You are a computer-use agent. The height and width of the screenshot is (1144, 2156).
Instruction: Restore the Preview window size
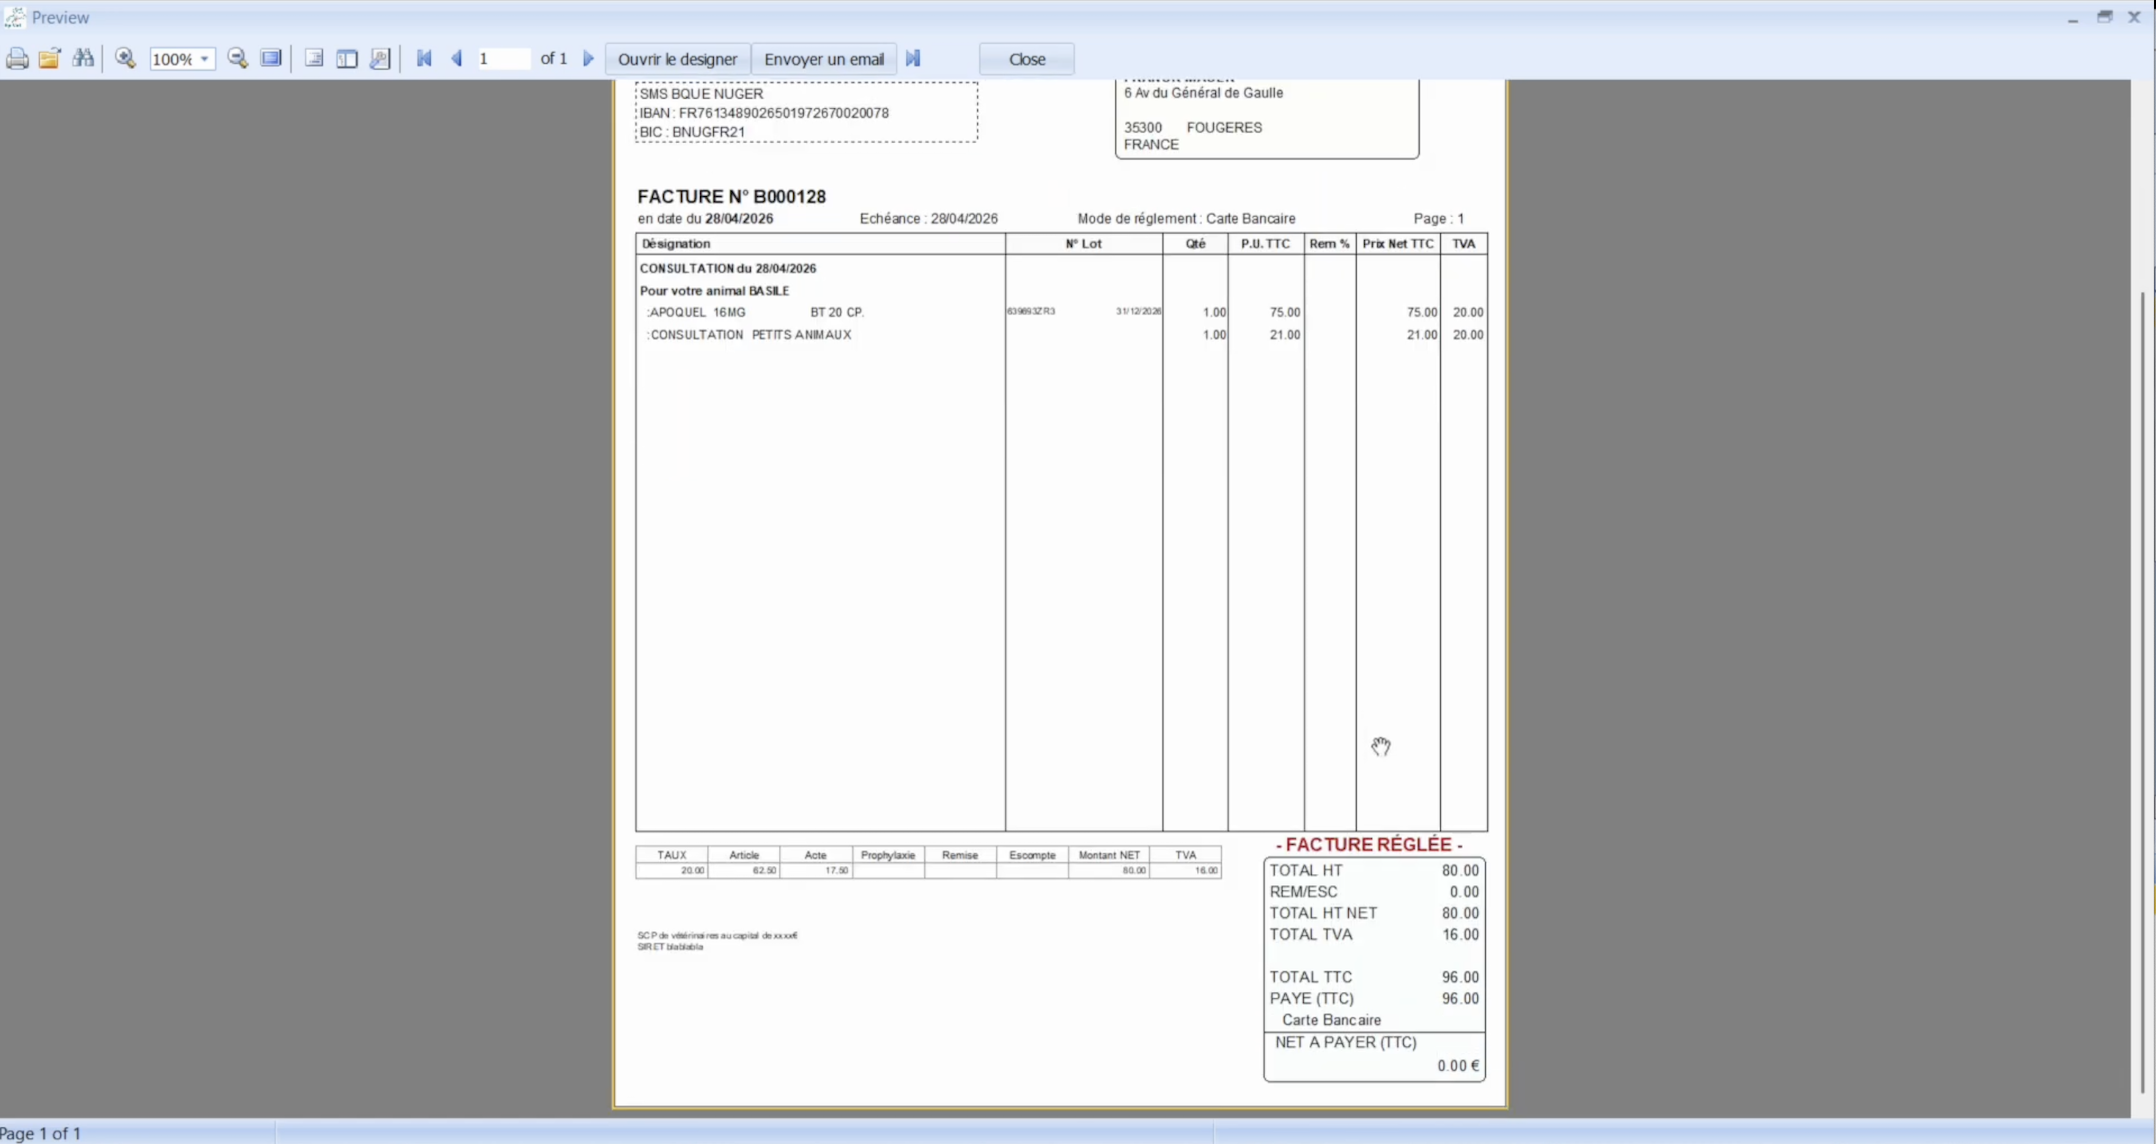pyautogui.click(x=2105, y=17)
